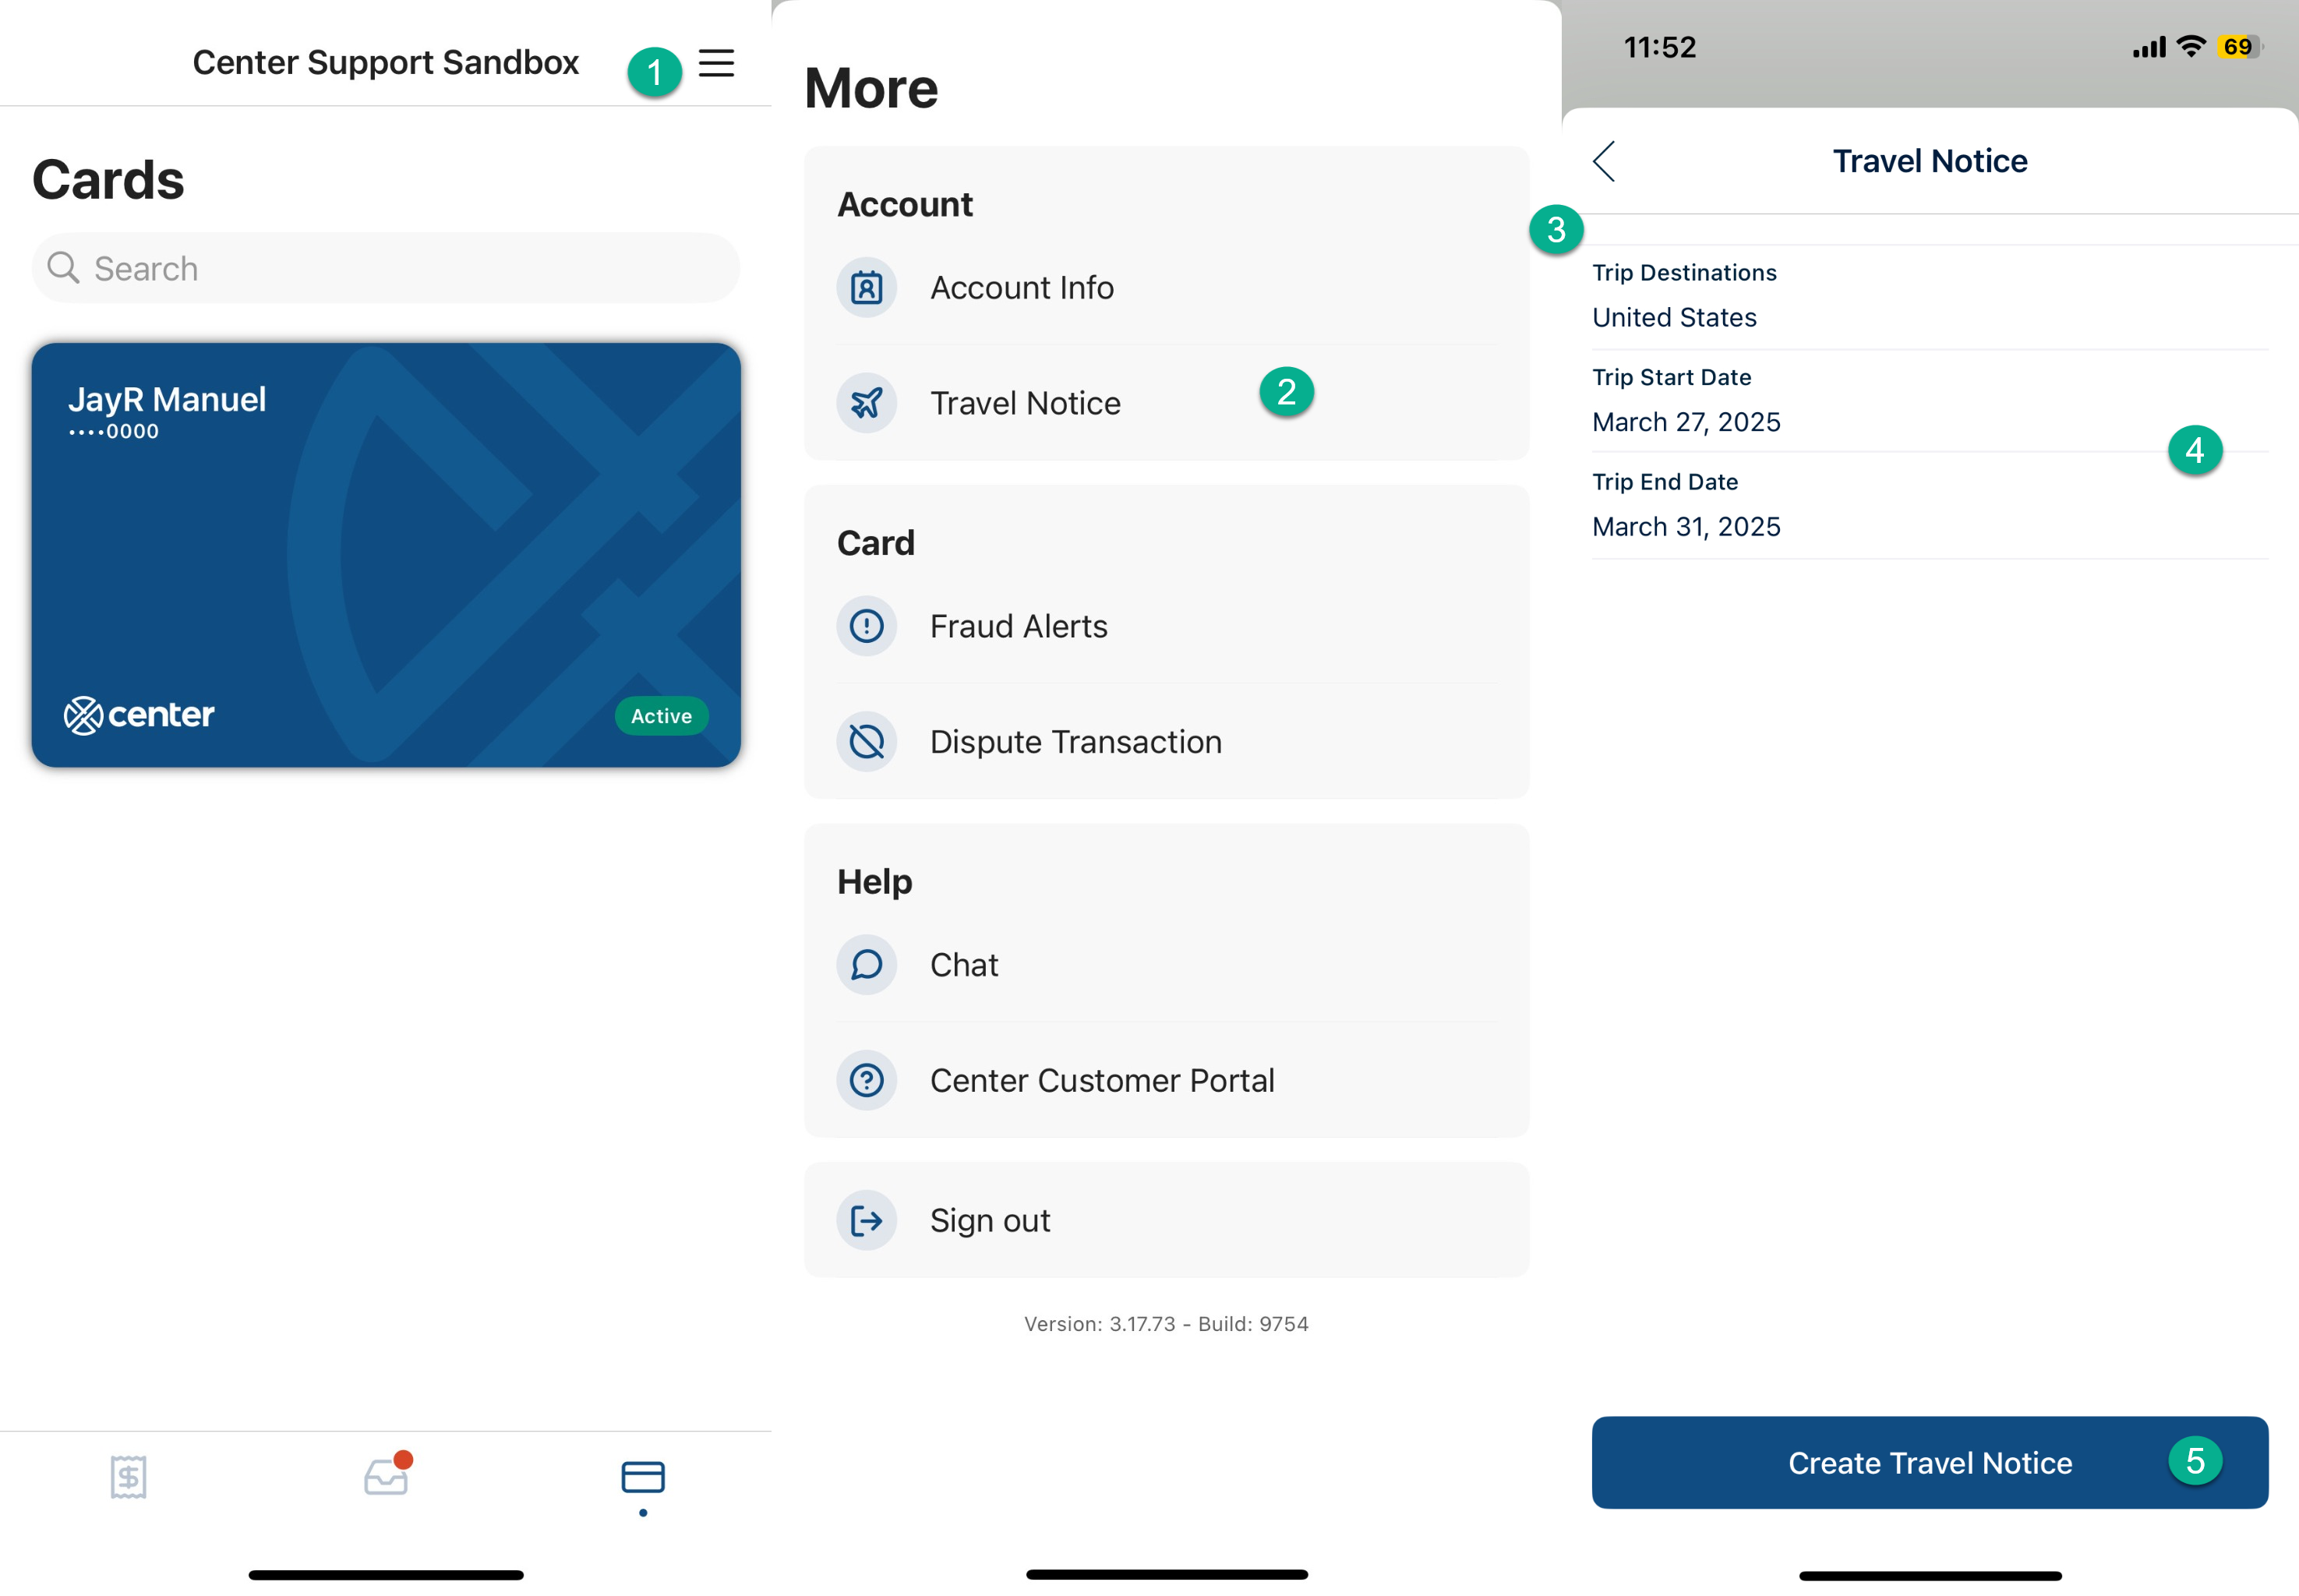
Task: Select the Travel Notice menu entry
Action: tap(1025, 403)
